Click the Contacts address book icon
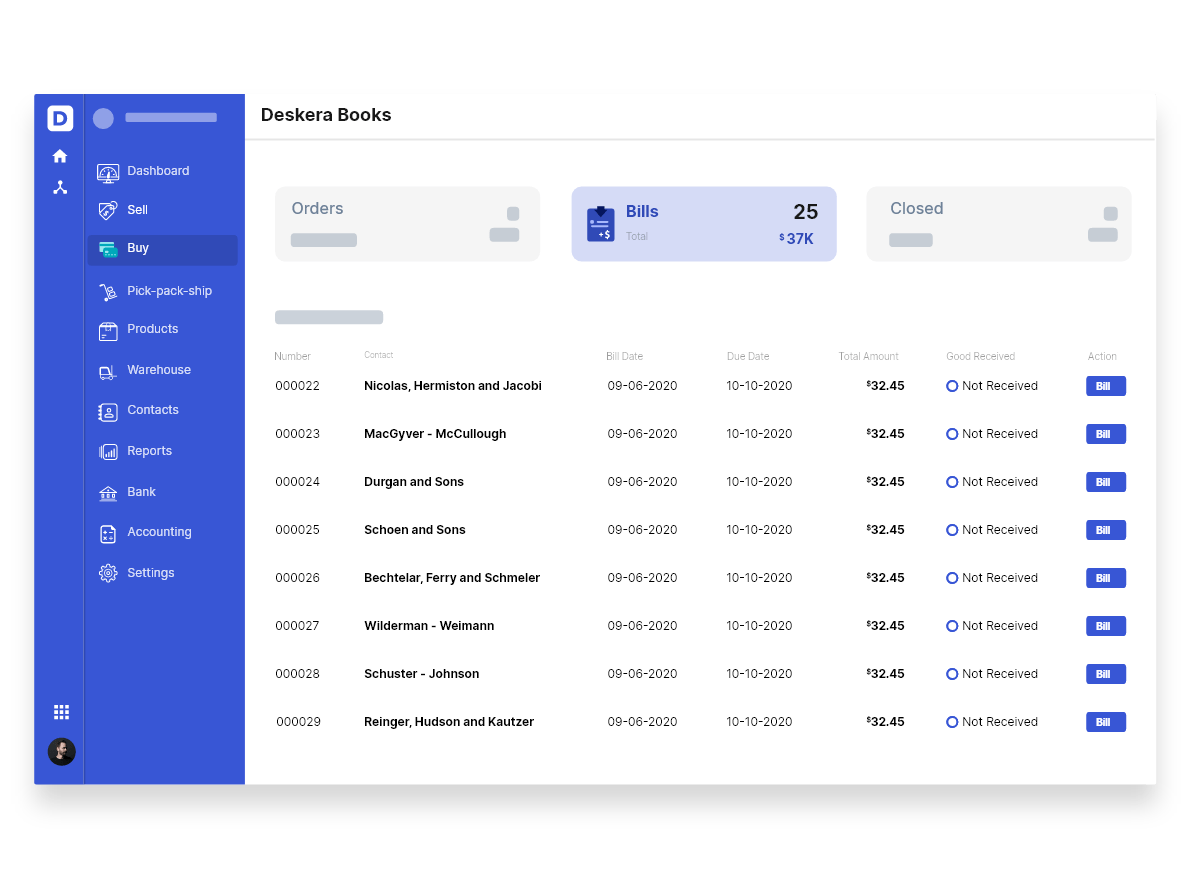 (x=108, y=412)
